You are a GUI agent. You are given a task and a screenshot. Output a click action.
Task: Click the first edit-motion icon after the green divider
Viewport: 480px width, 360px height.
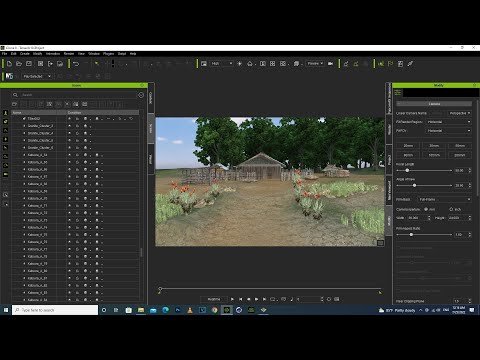[346, 63]
